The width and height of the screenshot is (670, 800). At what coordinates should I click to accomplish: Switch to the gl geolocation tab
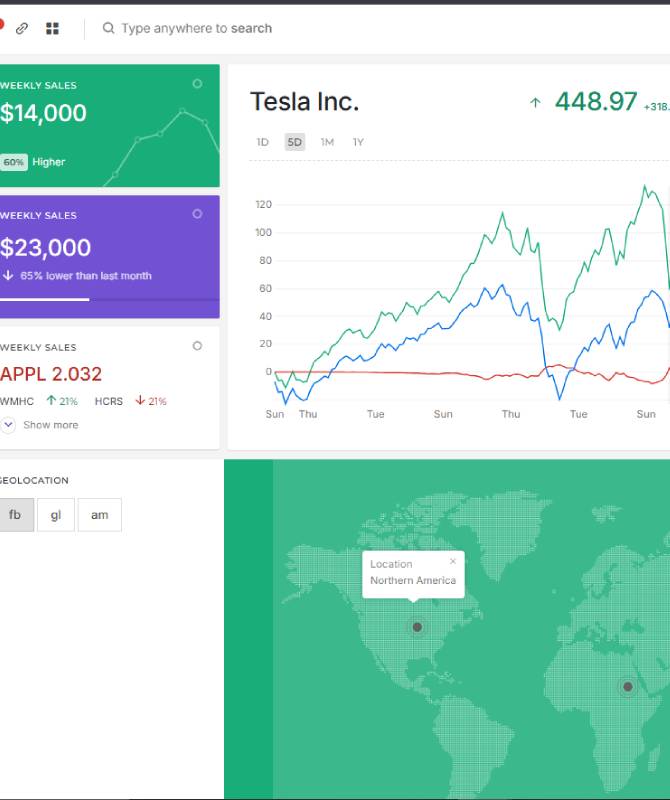(56, 514)
